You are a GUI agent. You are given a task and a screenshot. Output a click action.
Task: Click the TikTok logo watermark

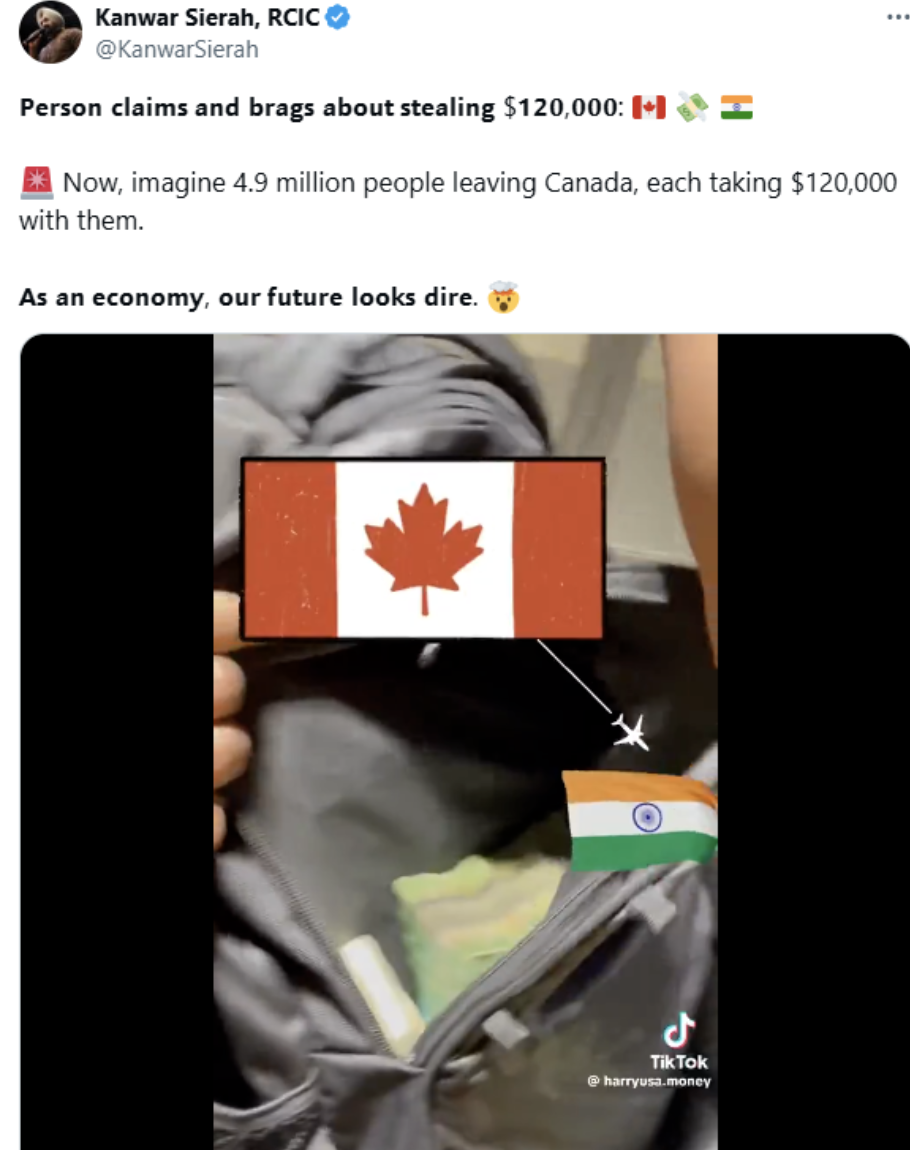[x=679, y=1041]
